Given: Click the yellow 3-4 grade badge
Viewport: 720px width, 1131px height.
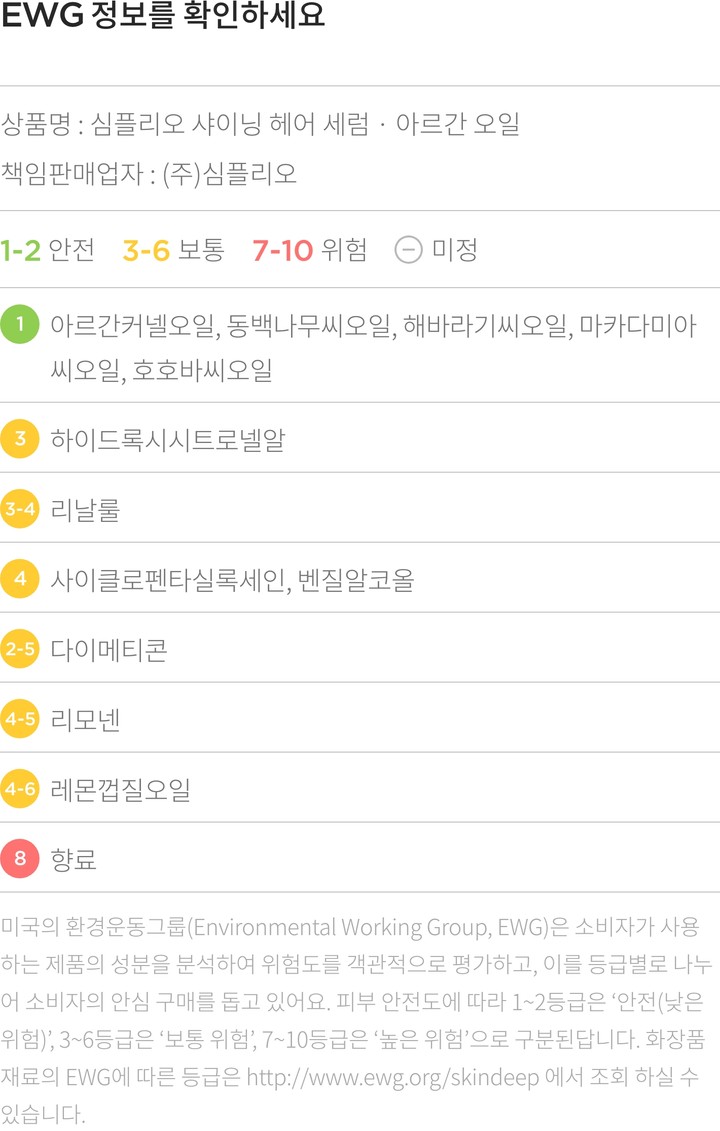Looking at the screenshot, I should tap(20, 509).
